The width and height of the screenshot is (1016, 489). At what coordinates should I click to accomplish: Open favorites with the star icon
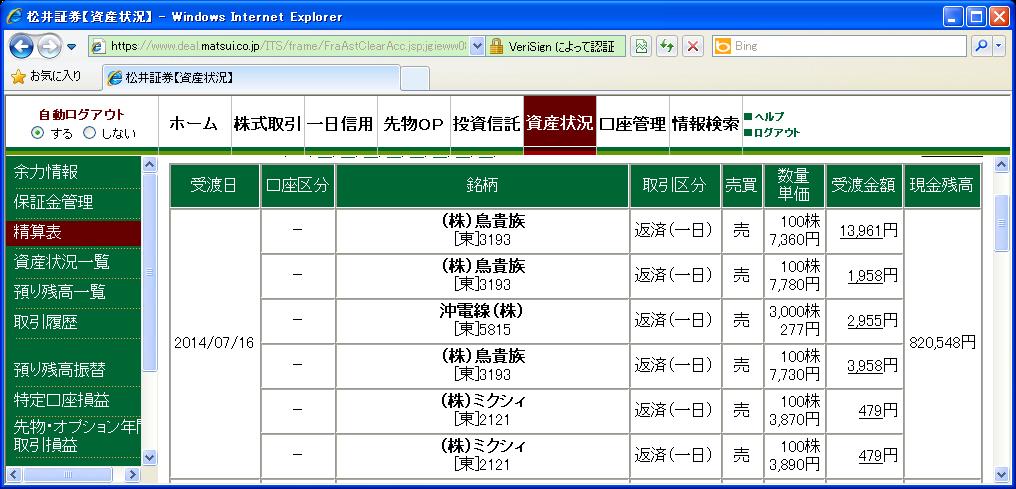(x=18, y=76)
